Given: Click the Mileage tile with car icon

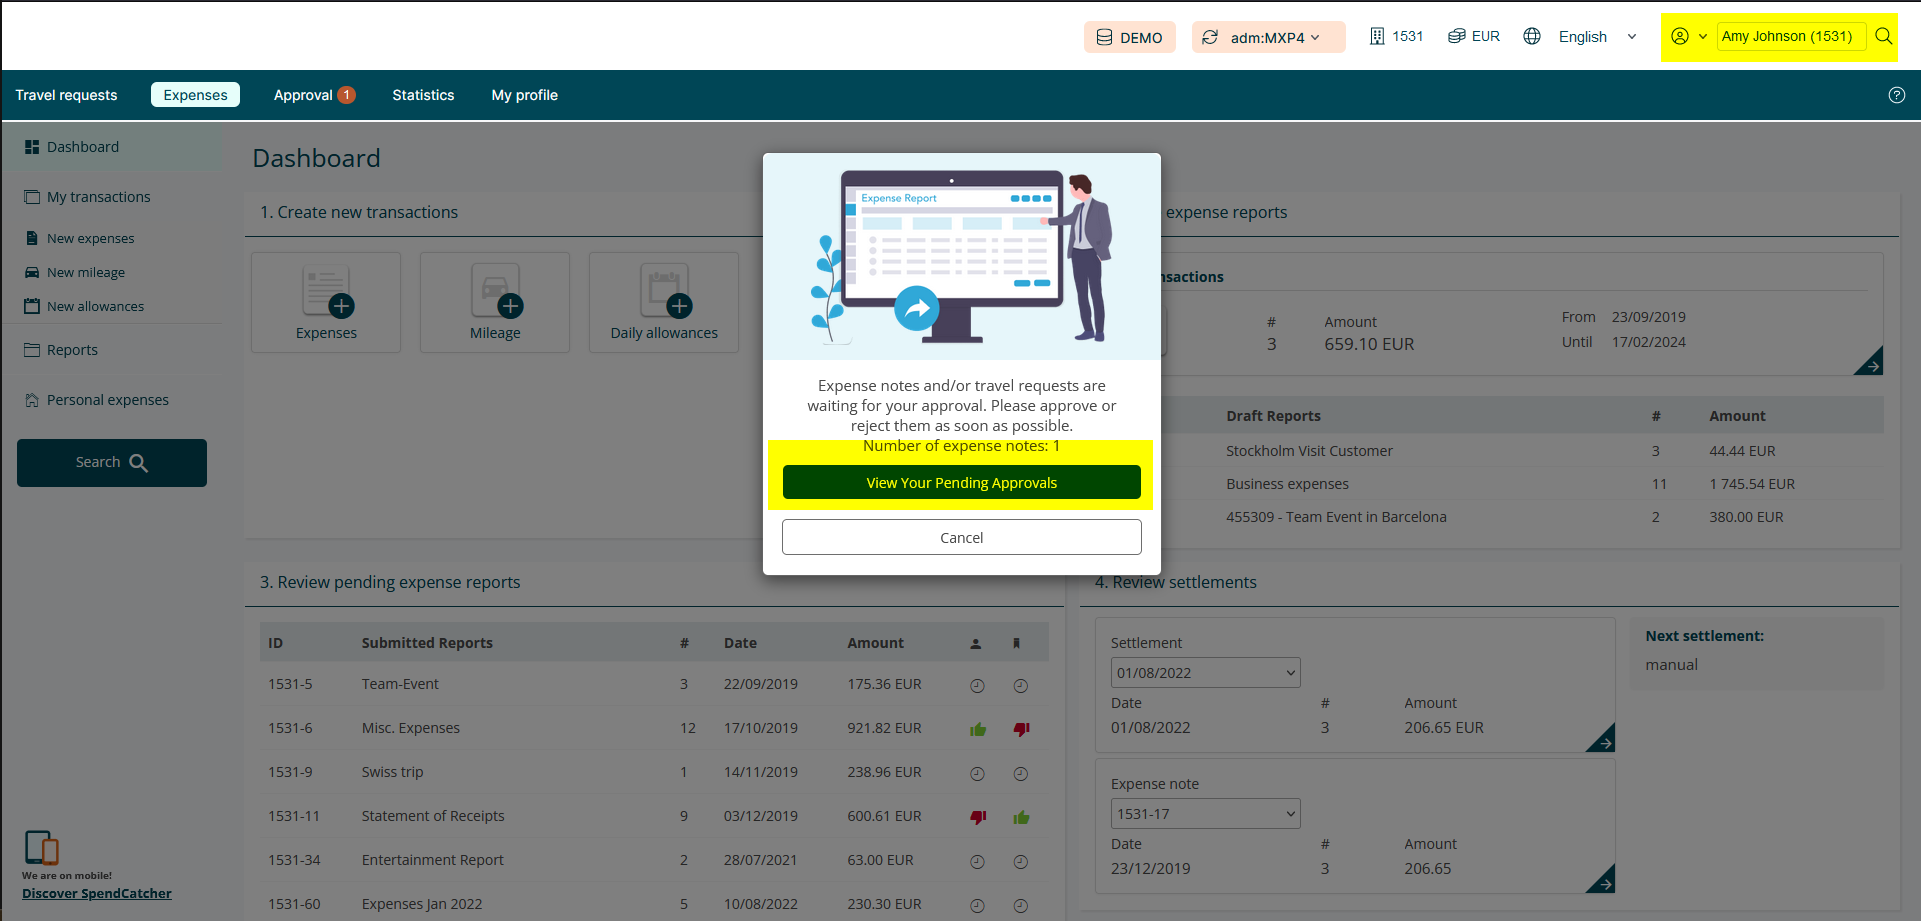Looking at the screenshot, I should coord(495,293).
